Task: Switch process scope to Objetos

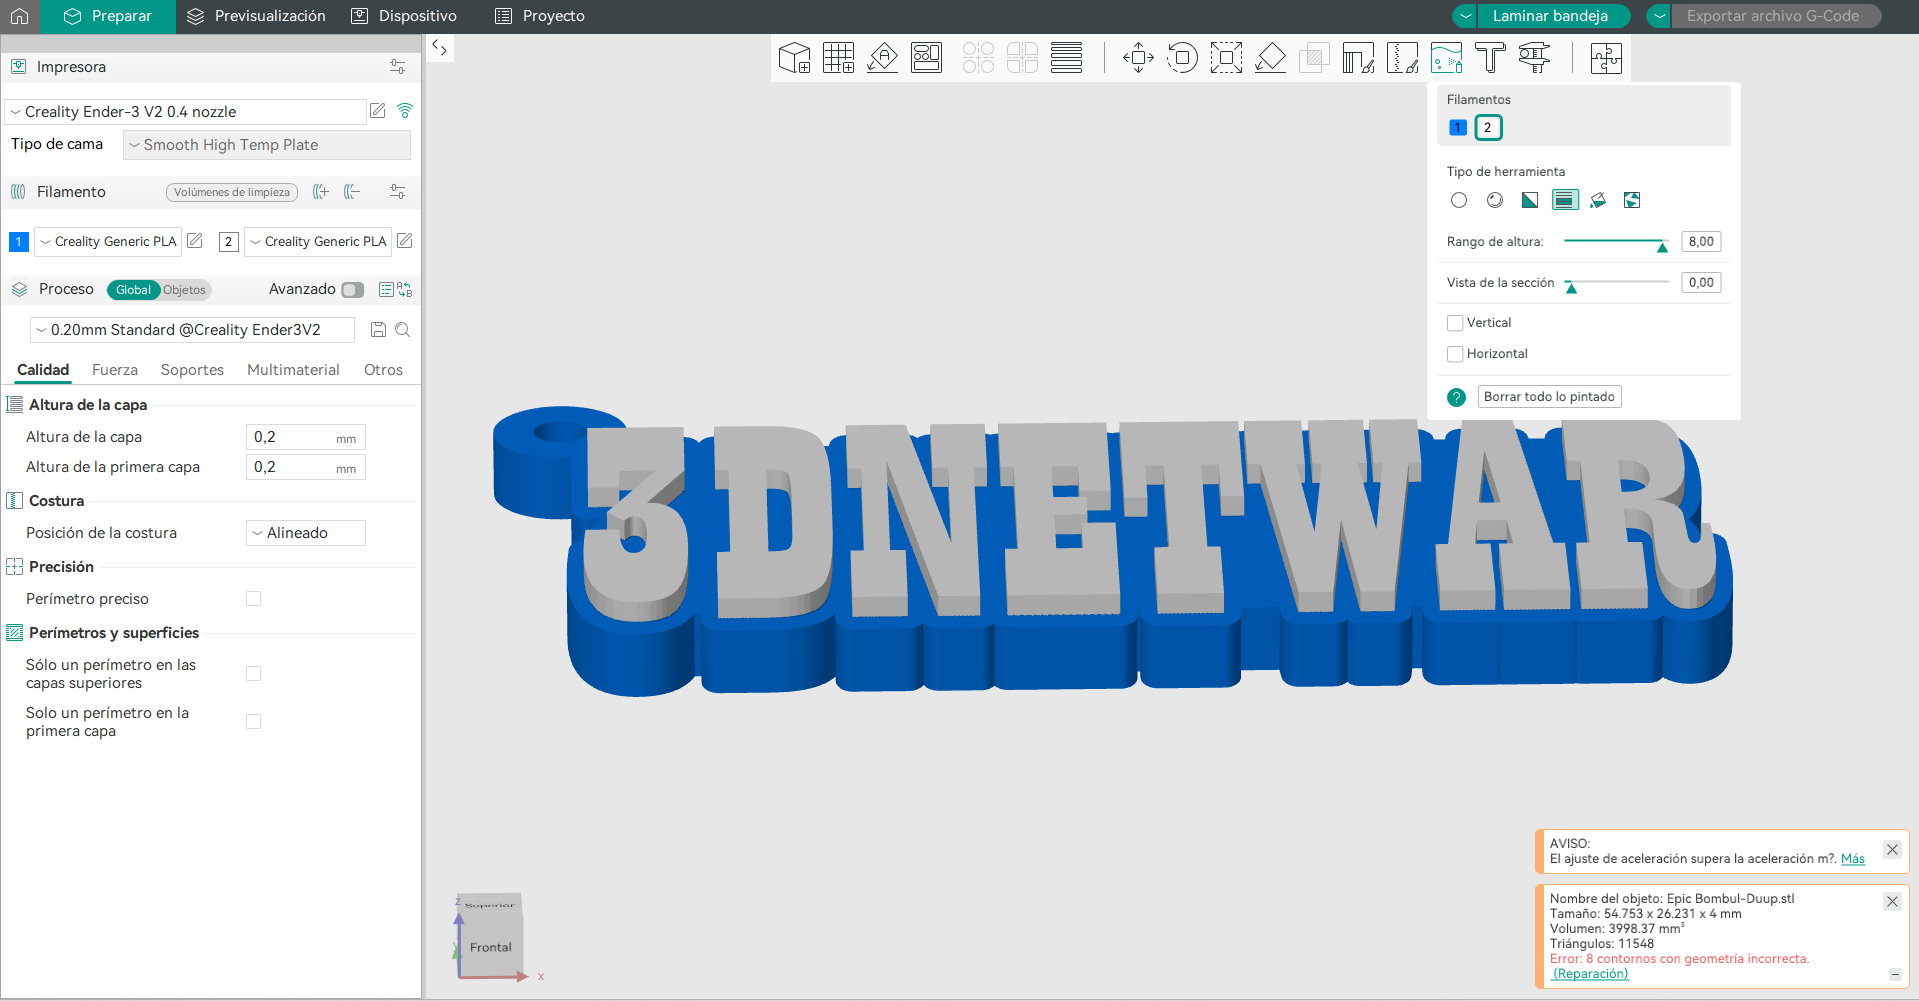Action: pos(185,290)
